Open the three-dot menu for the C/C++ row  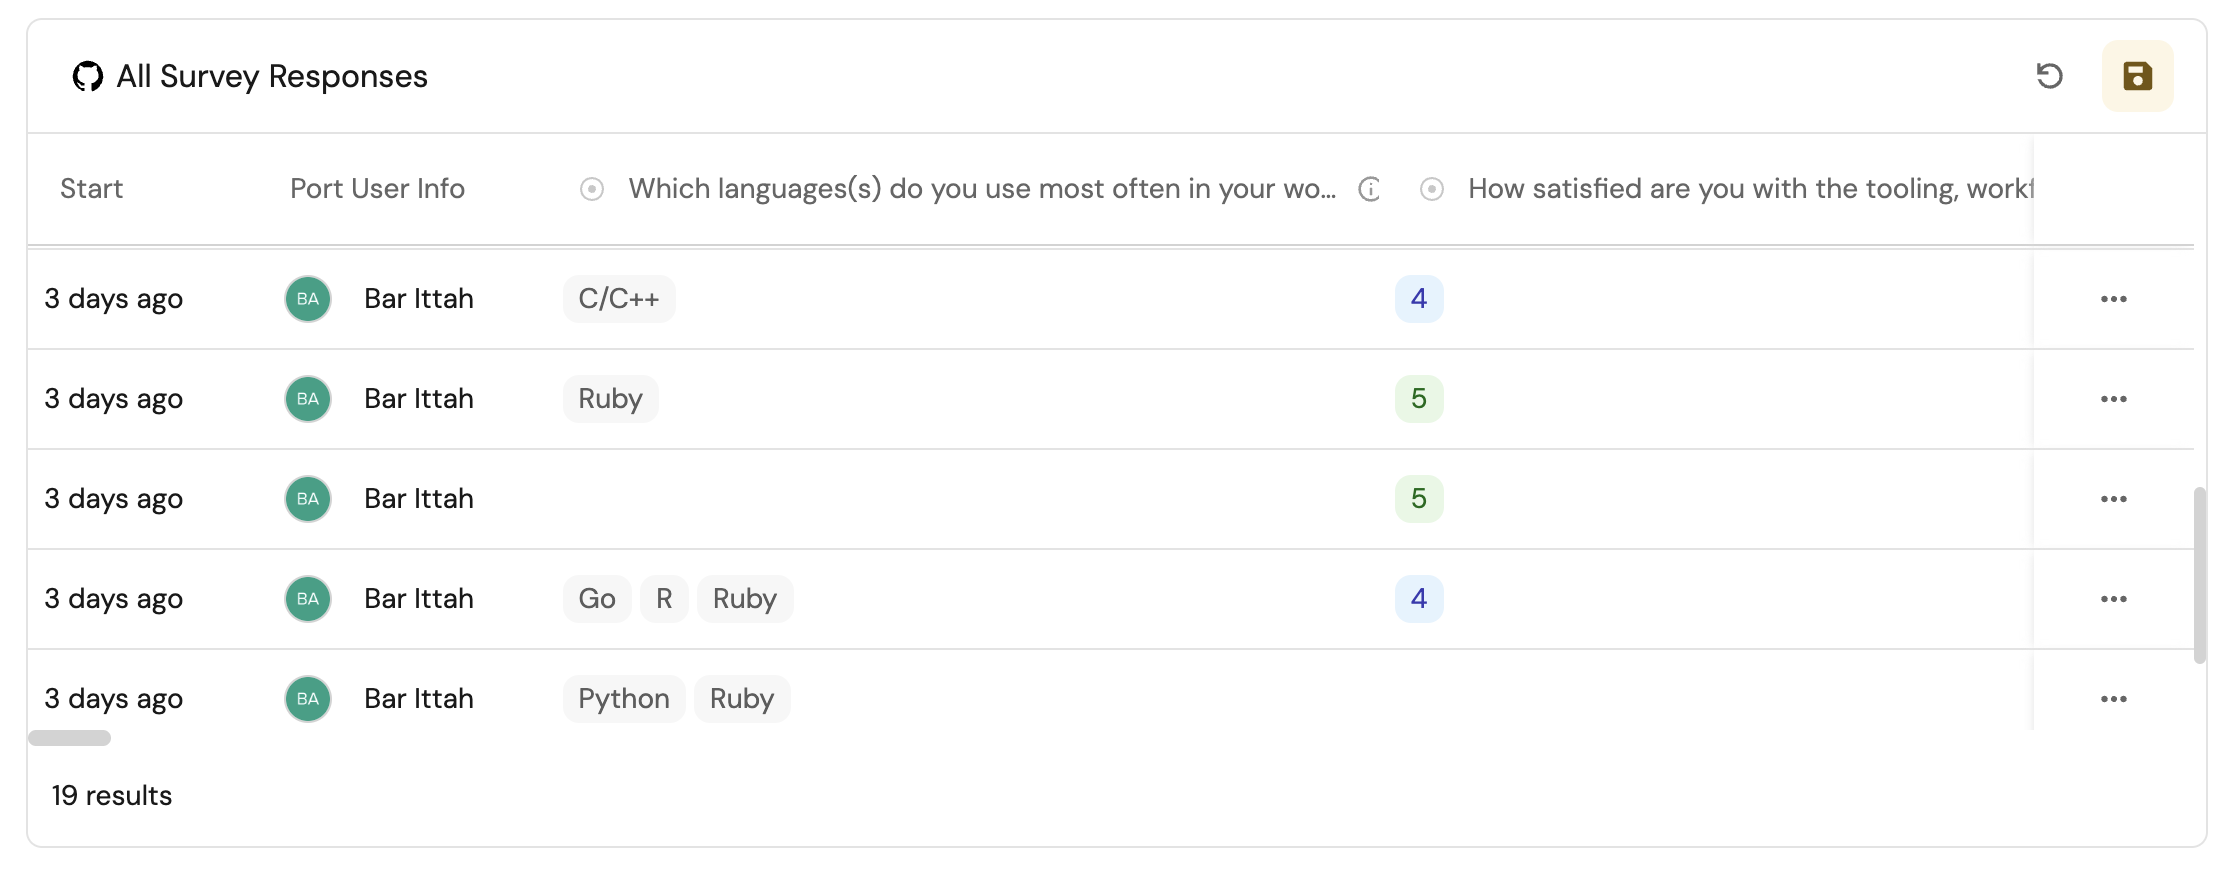pos(2113,299)
